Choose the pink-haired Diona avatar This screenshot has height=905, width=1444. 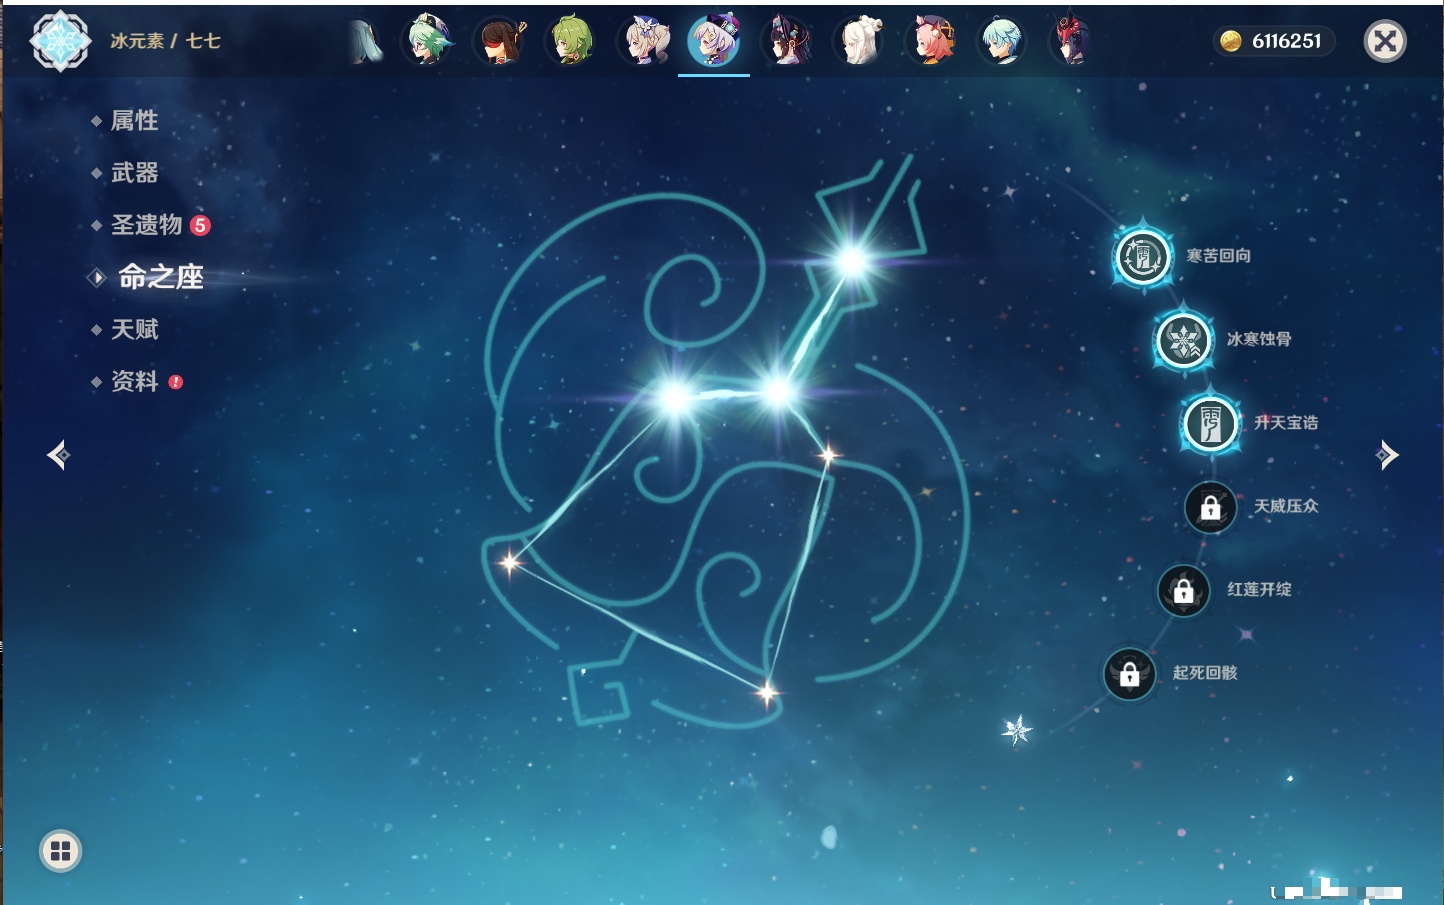[930, 42]
